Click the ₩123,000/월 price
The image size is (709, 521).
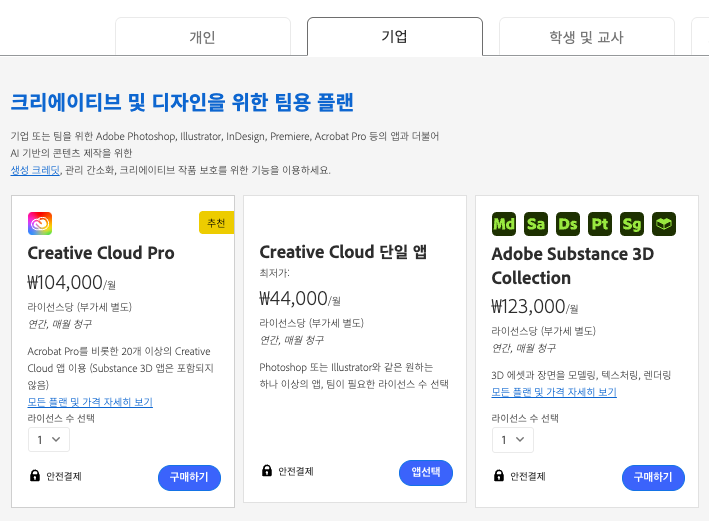[535, 307]
